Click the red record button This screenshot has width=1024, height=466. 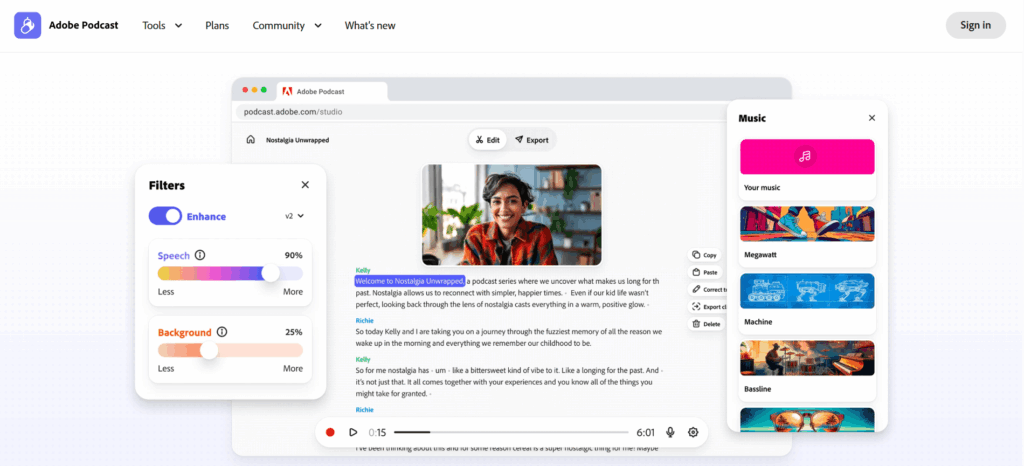tap(330, 432)
